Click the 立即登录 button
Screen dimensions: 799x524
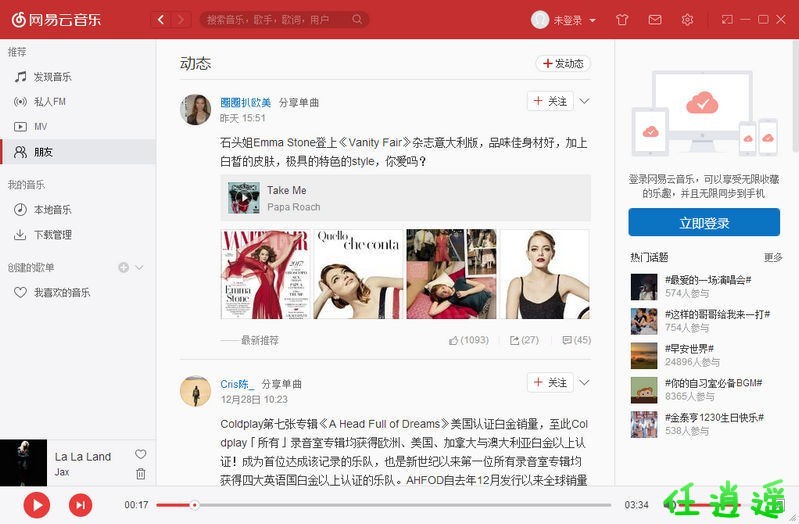(x=704, y=222)
